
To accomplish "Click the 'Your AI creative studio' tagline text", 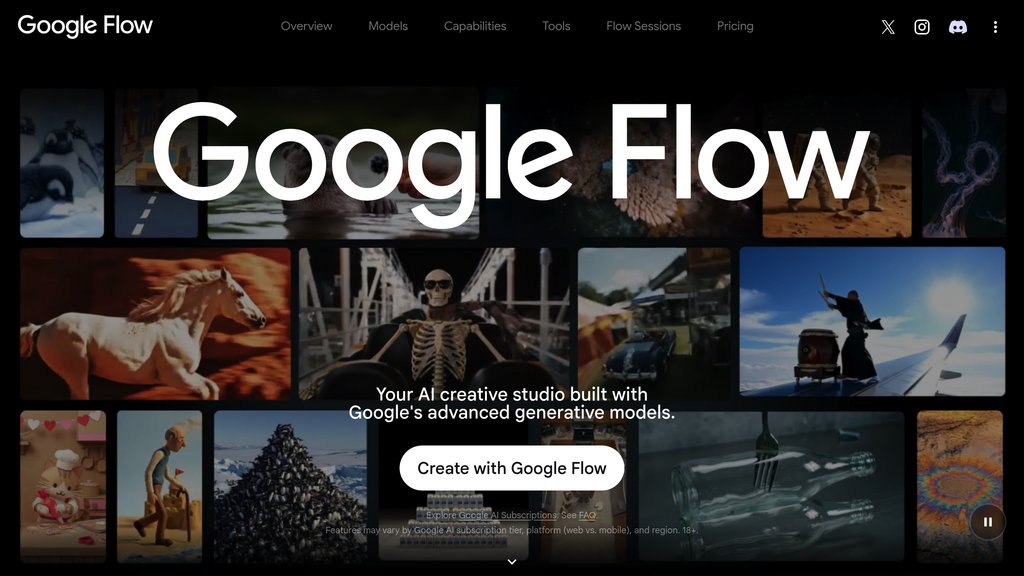I will (x=512, y=404).
